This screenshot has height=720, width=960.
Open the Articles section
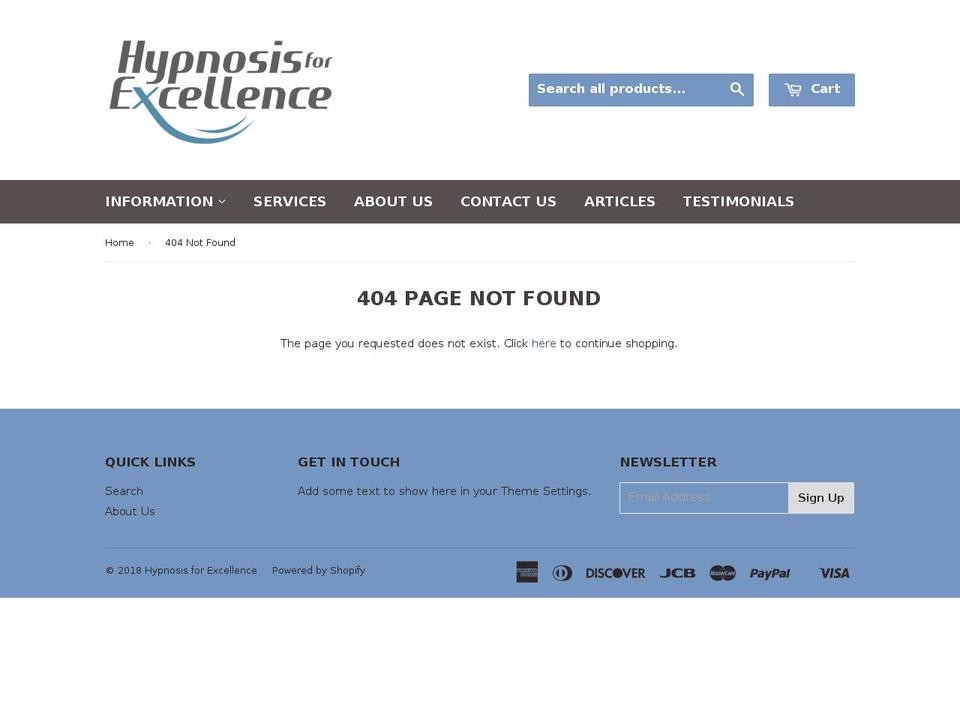click(620, 201)
